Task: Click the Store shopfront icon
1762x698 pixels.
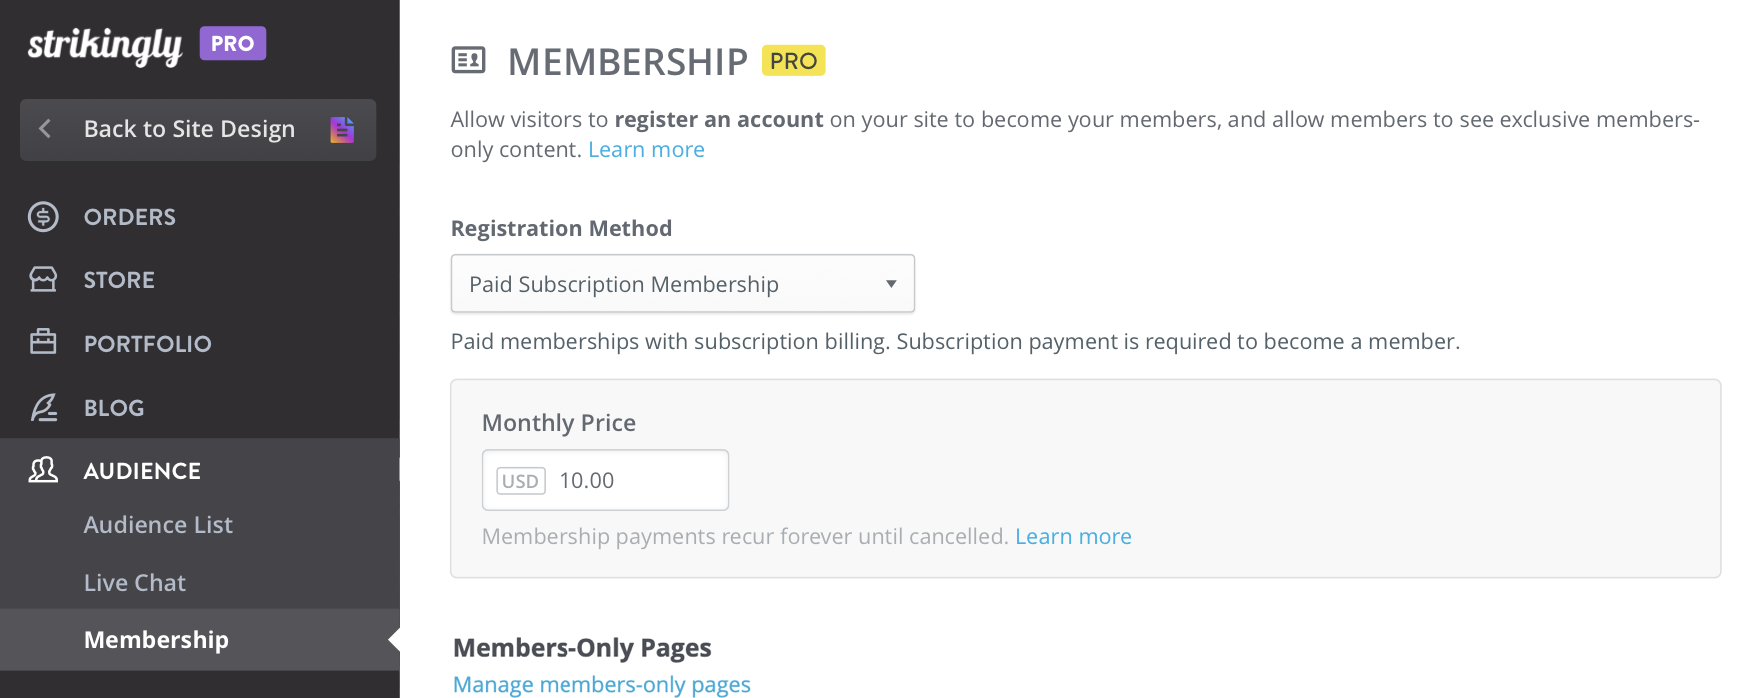Action: 43,279
